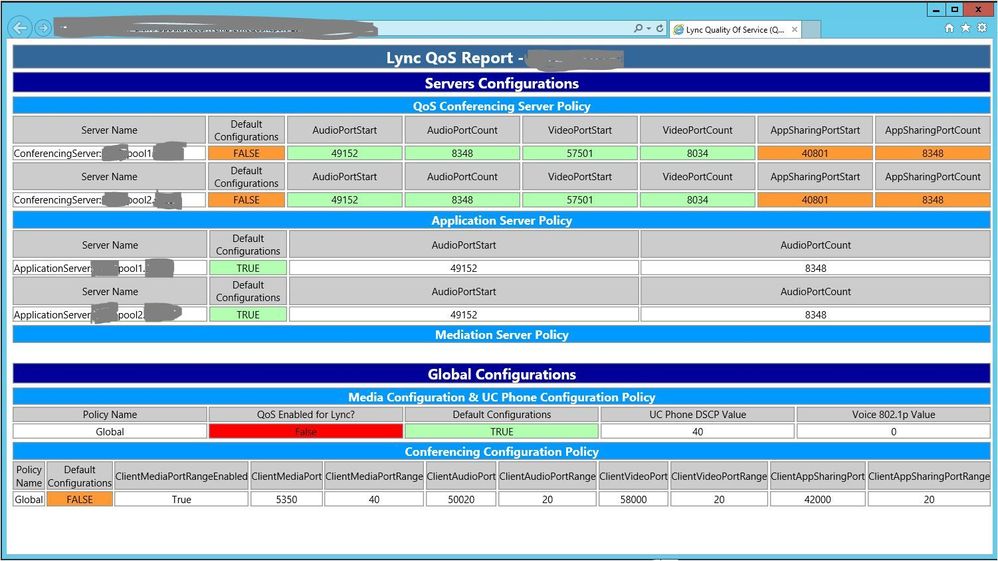Screen dimensions: 998x561
Task: Click the UC Phone DSCP Value header
Action: click(698, 414)
